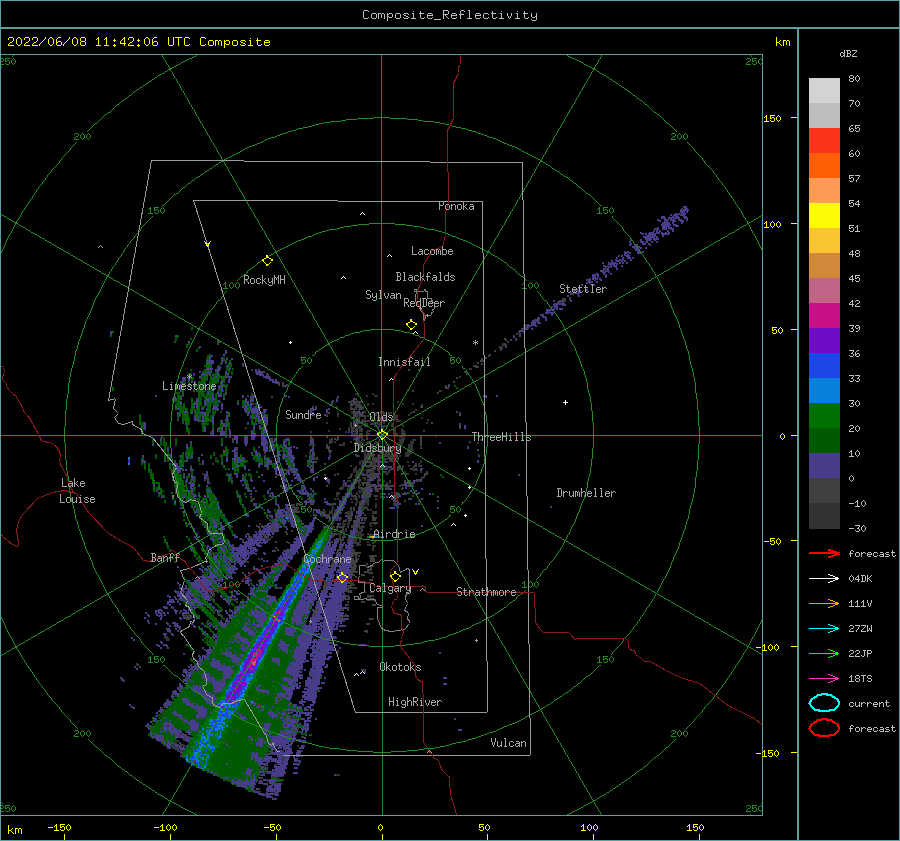Image resolution: width=900 pixels, height=841 pixels.
Task: Click the Okotoks label
Action: [x=400, y=667]
